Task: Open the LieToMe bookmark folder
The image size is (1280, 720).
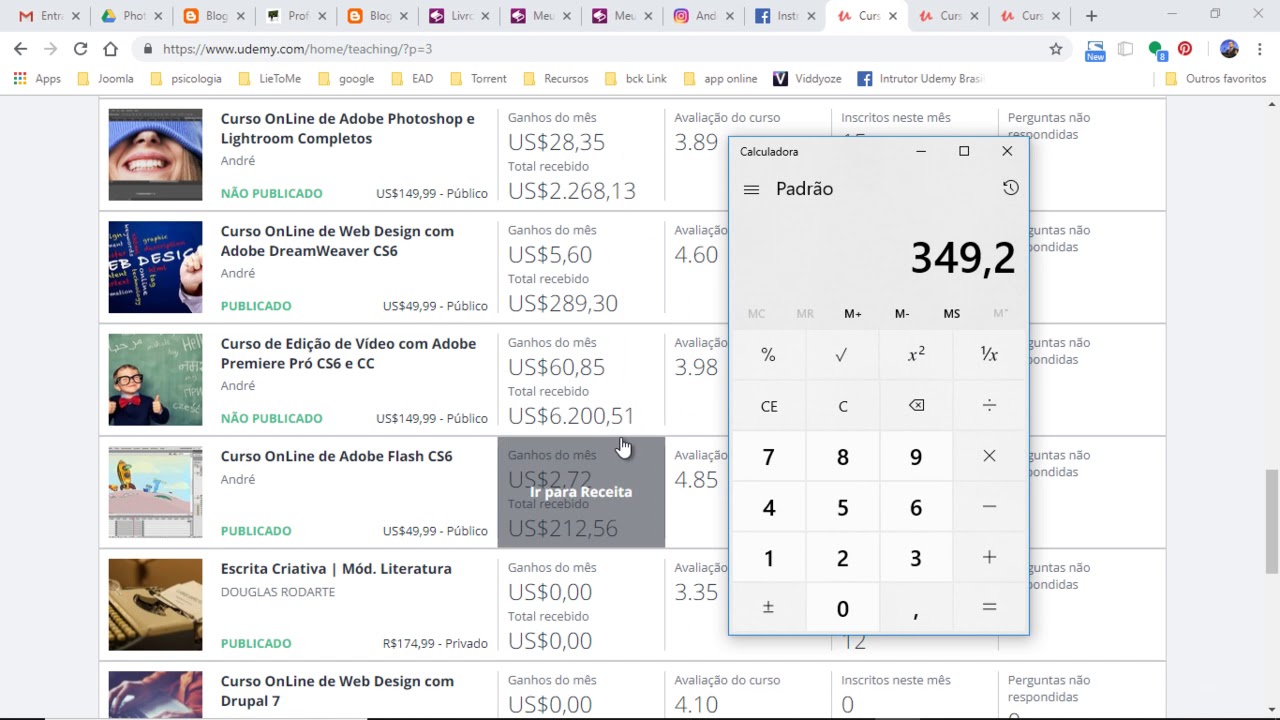Action: pos(270,79)
